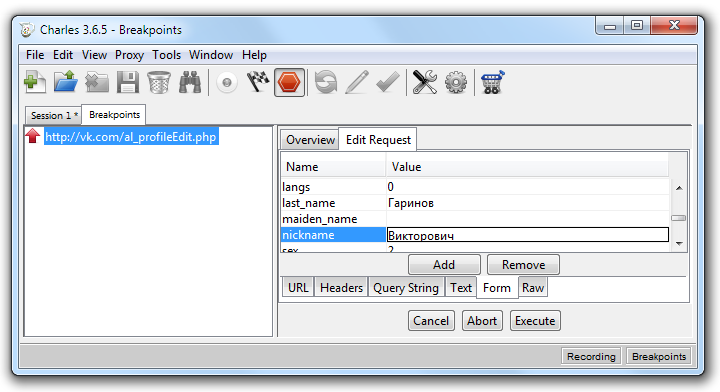Select the Form tab
The height and width of the screenshot is (392, 720).
tap(497, 288)
